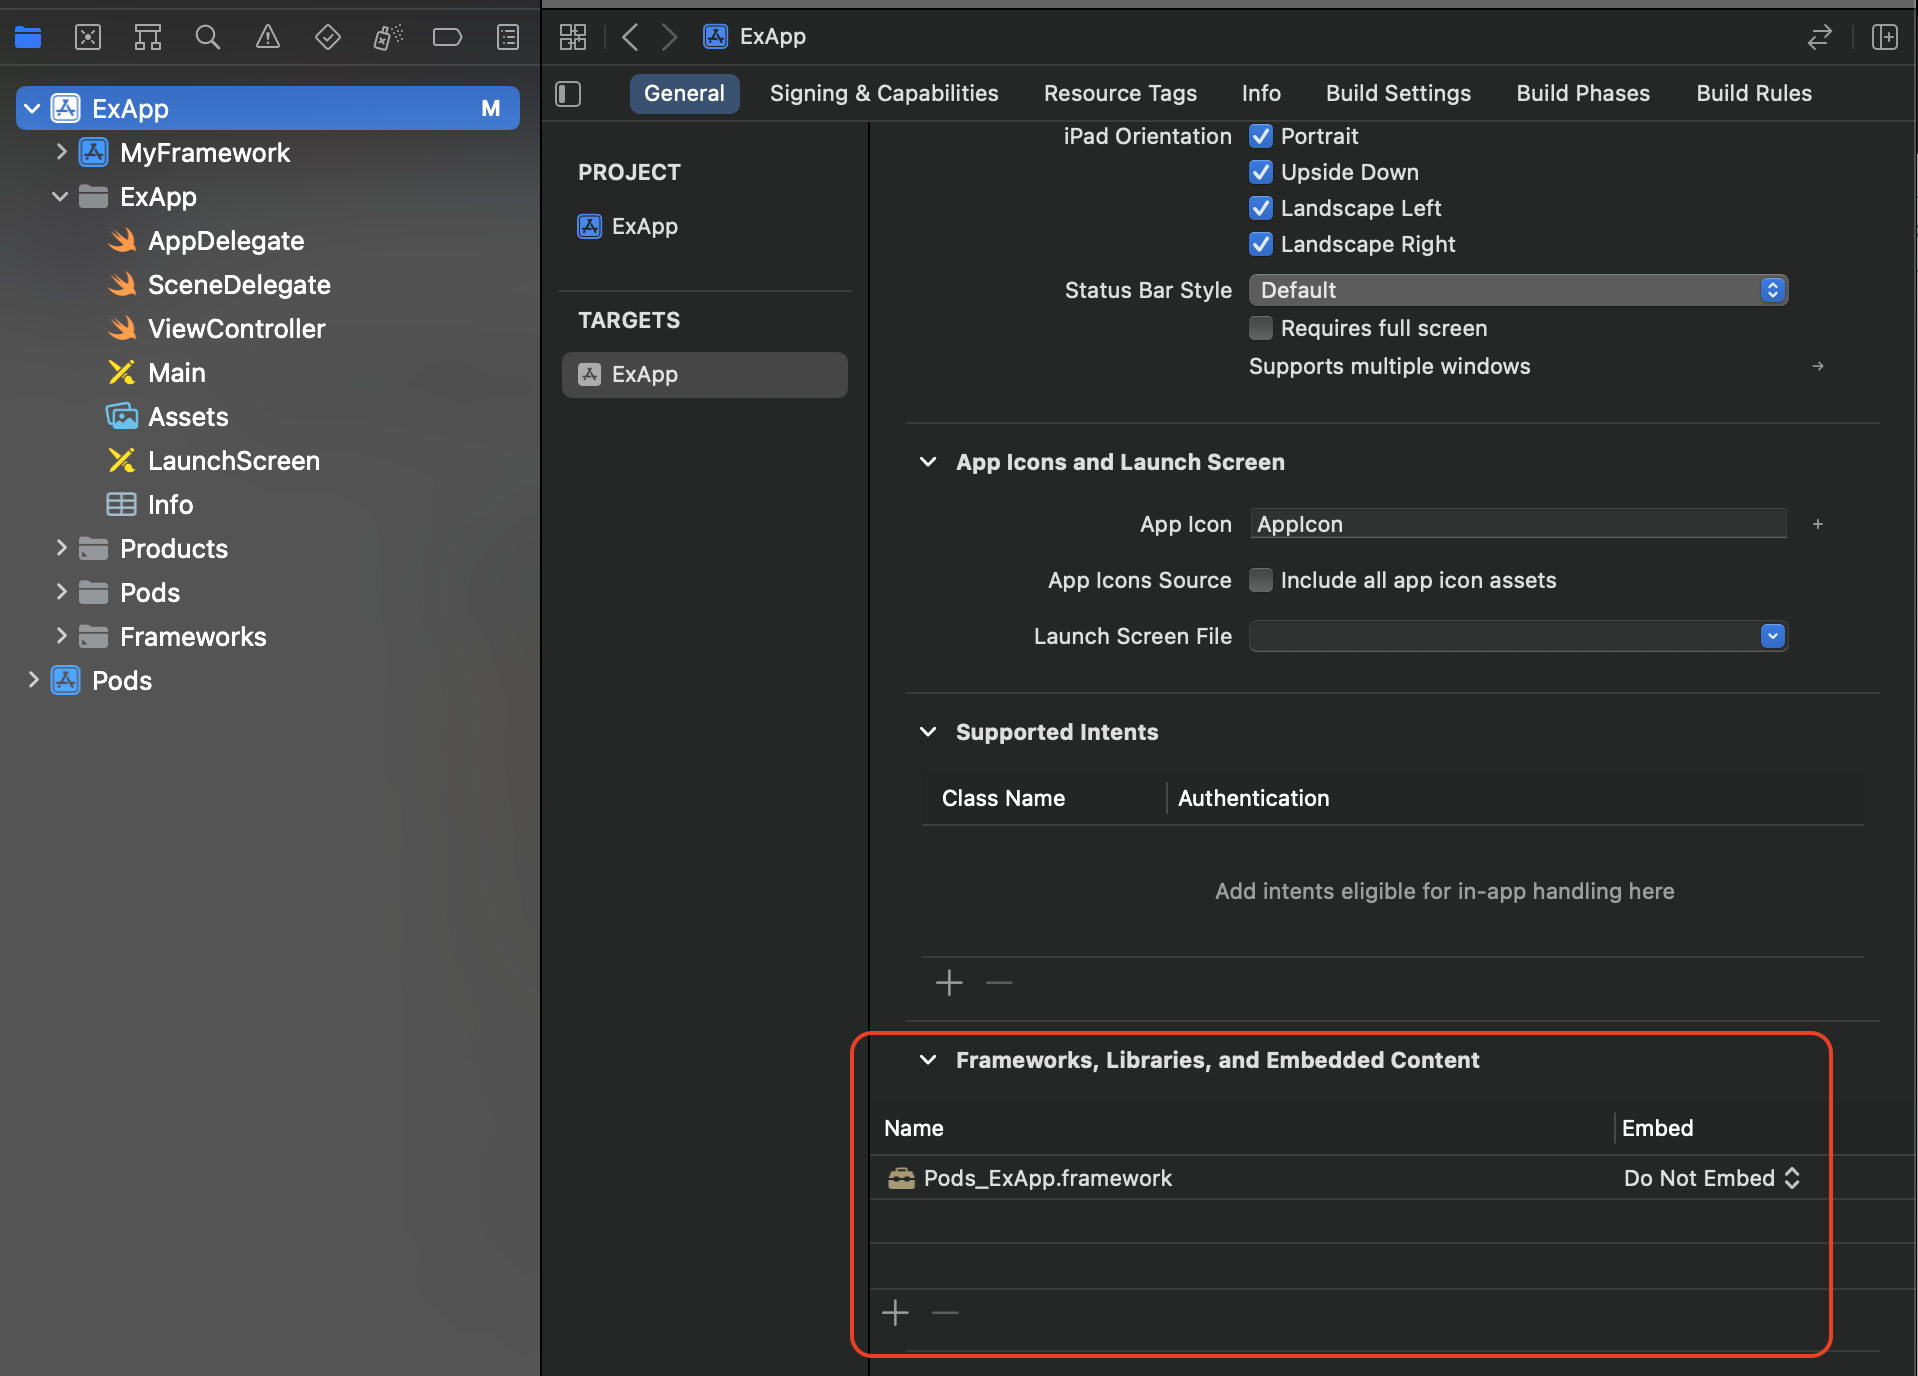Click the Pods_ExApp.framework toolbox icon
This screenshot has height=1376, width=1918.
click(901, 1178)
